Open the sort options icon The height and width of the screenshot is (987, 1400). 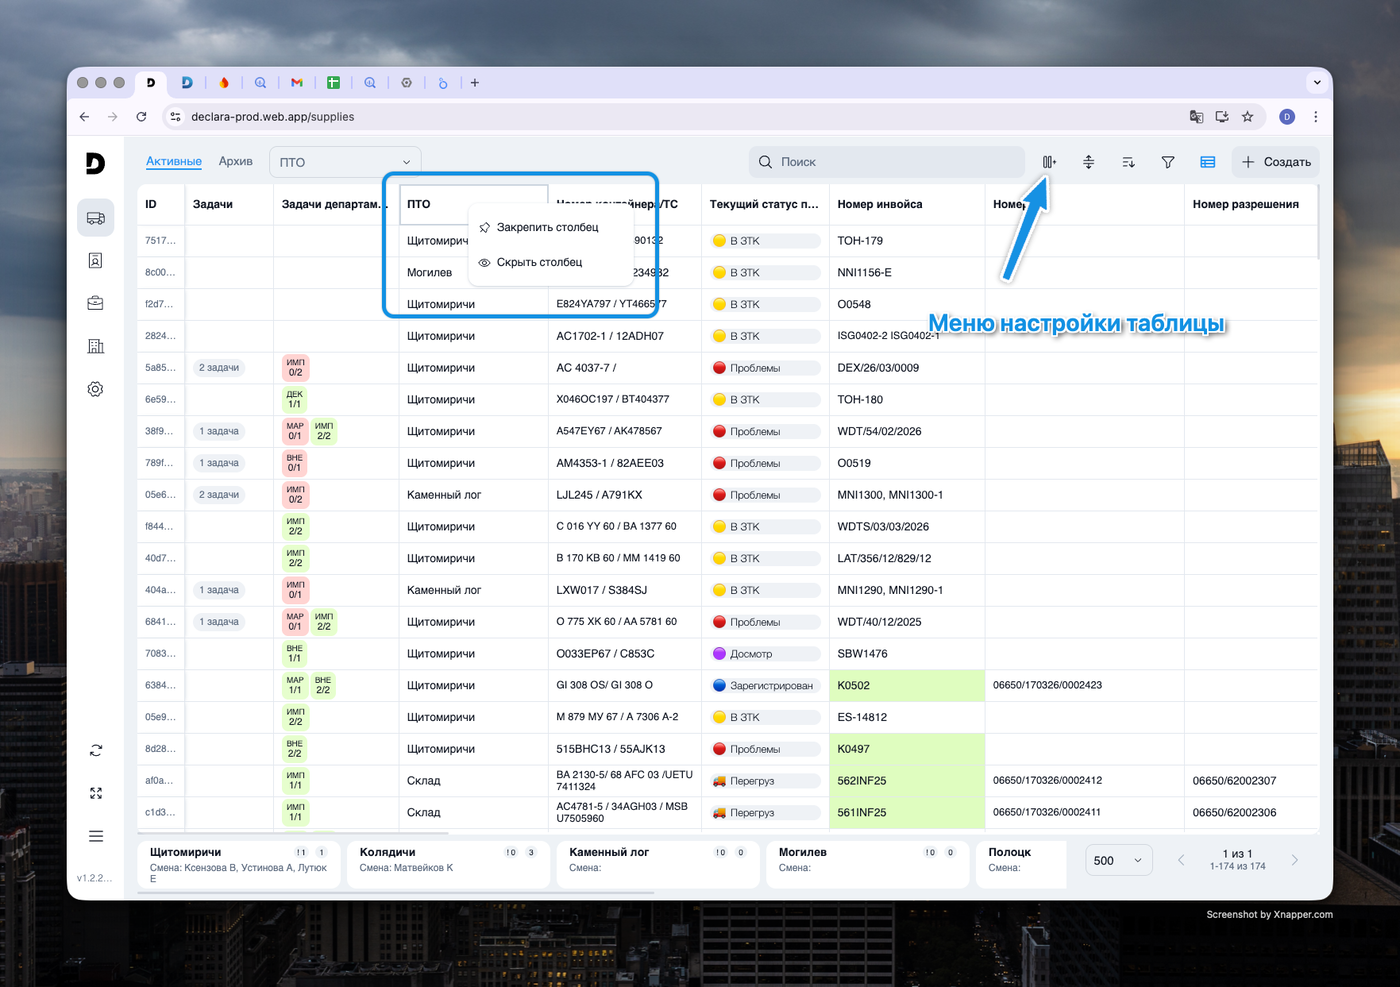coord(1128,162)
